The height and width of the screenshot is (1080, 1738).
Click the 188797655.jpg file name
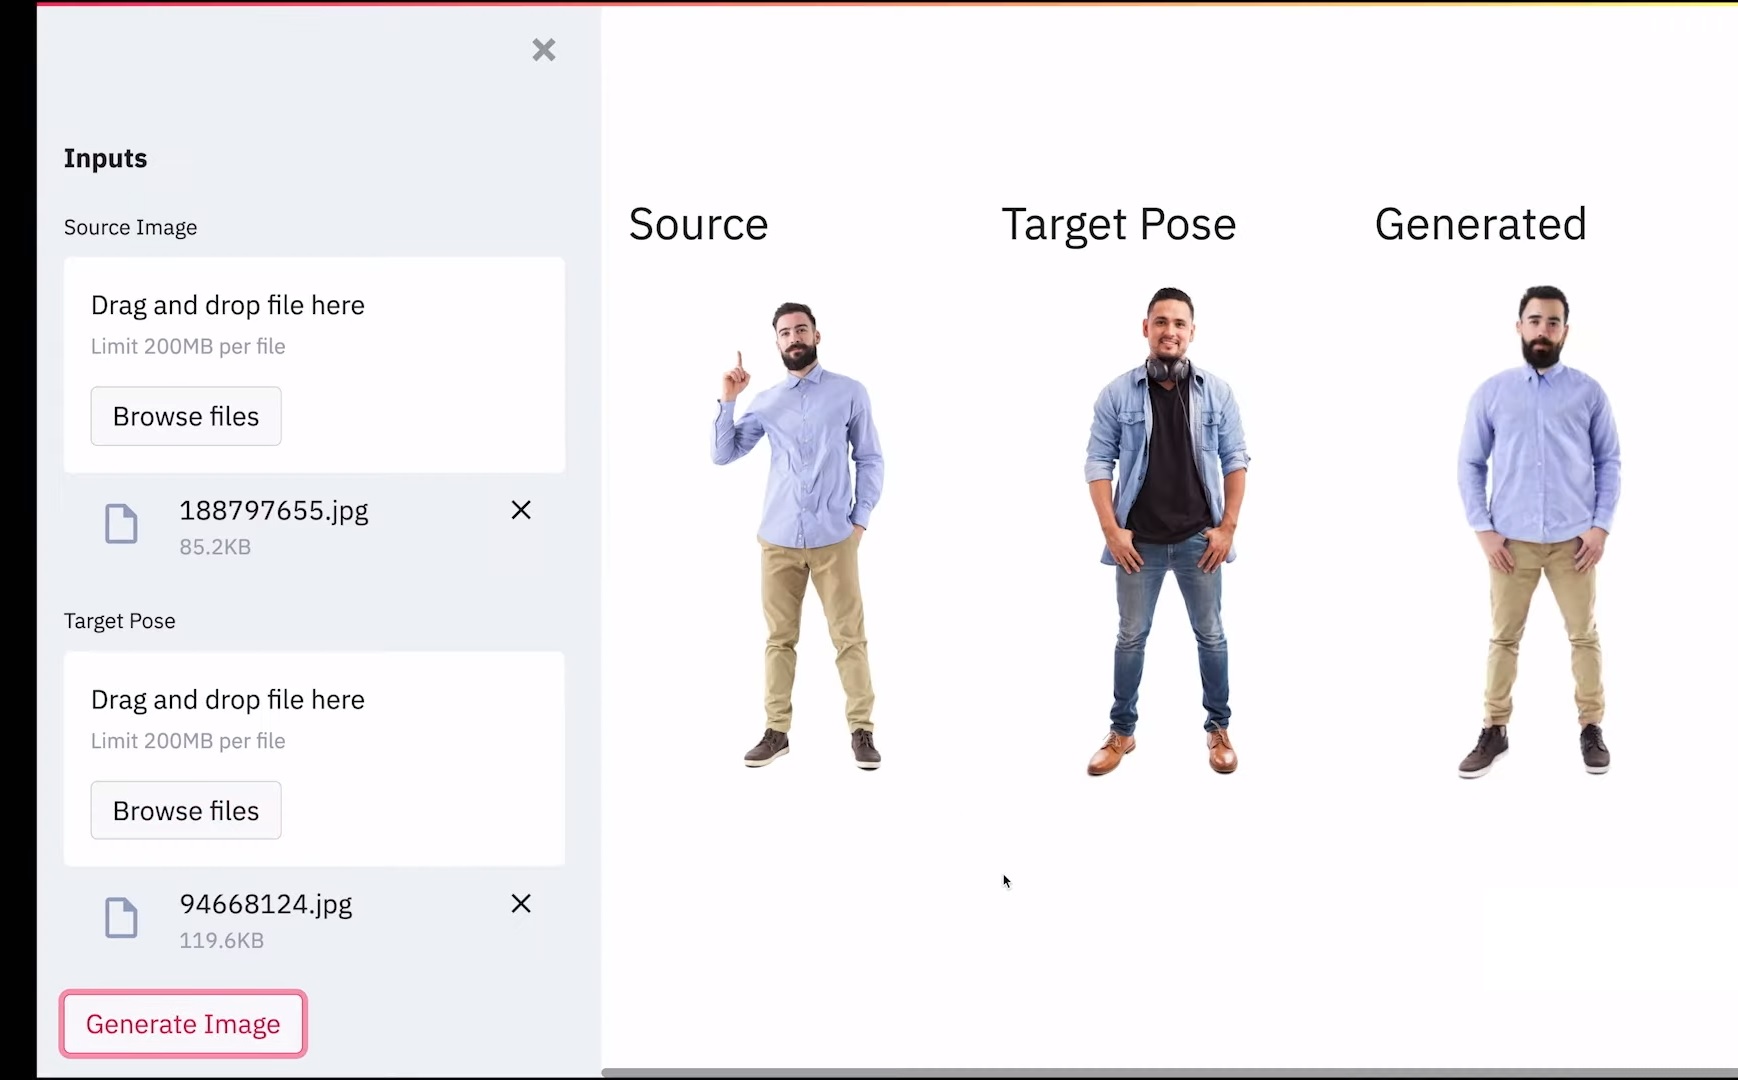tap(274, 511)
